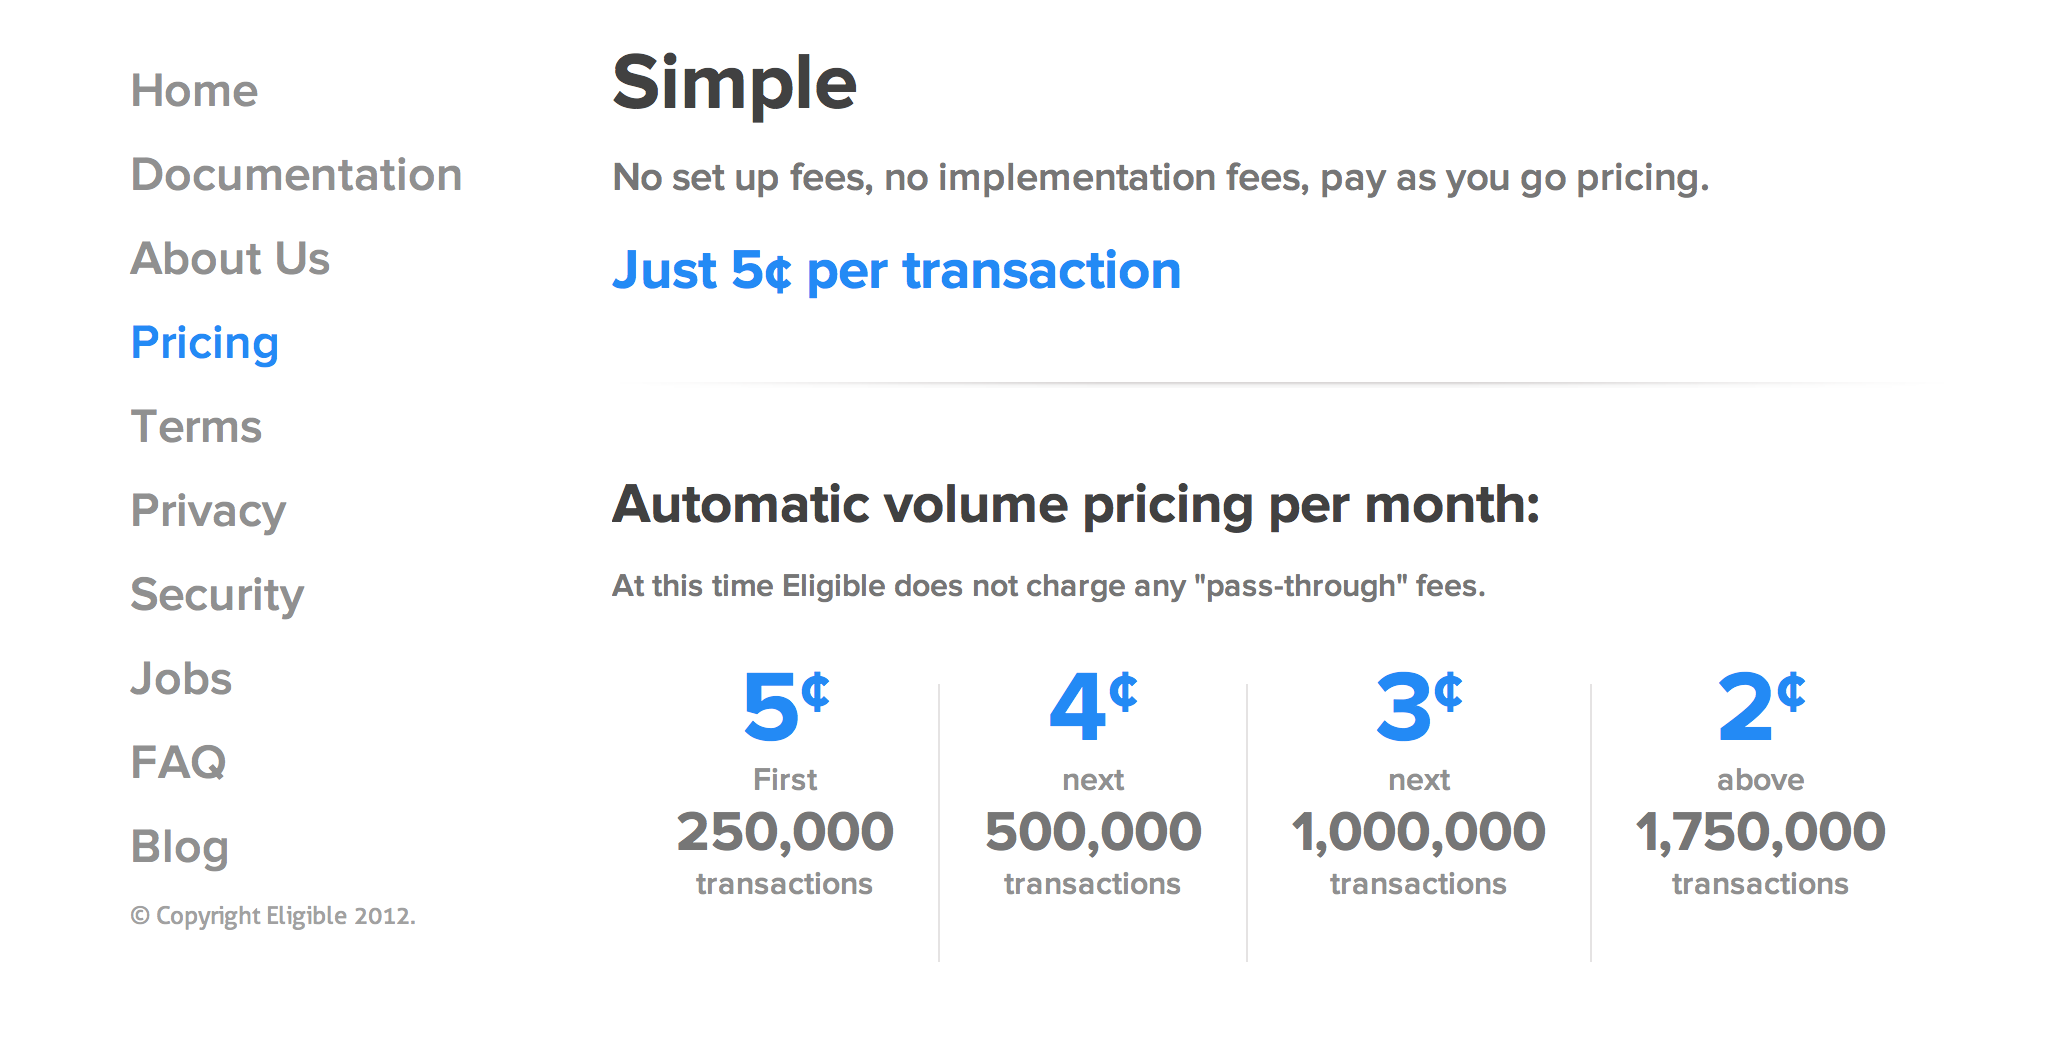Navigate to the Security page
The image size is (2068, 1040).
tap(217, 595)
